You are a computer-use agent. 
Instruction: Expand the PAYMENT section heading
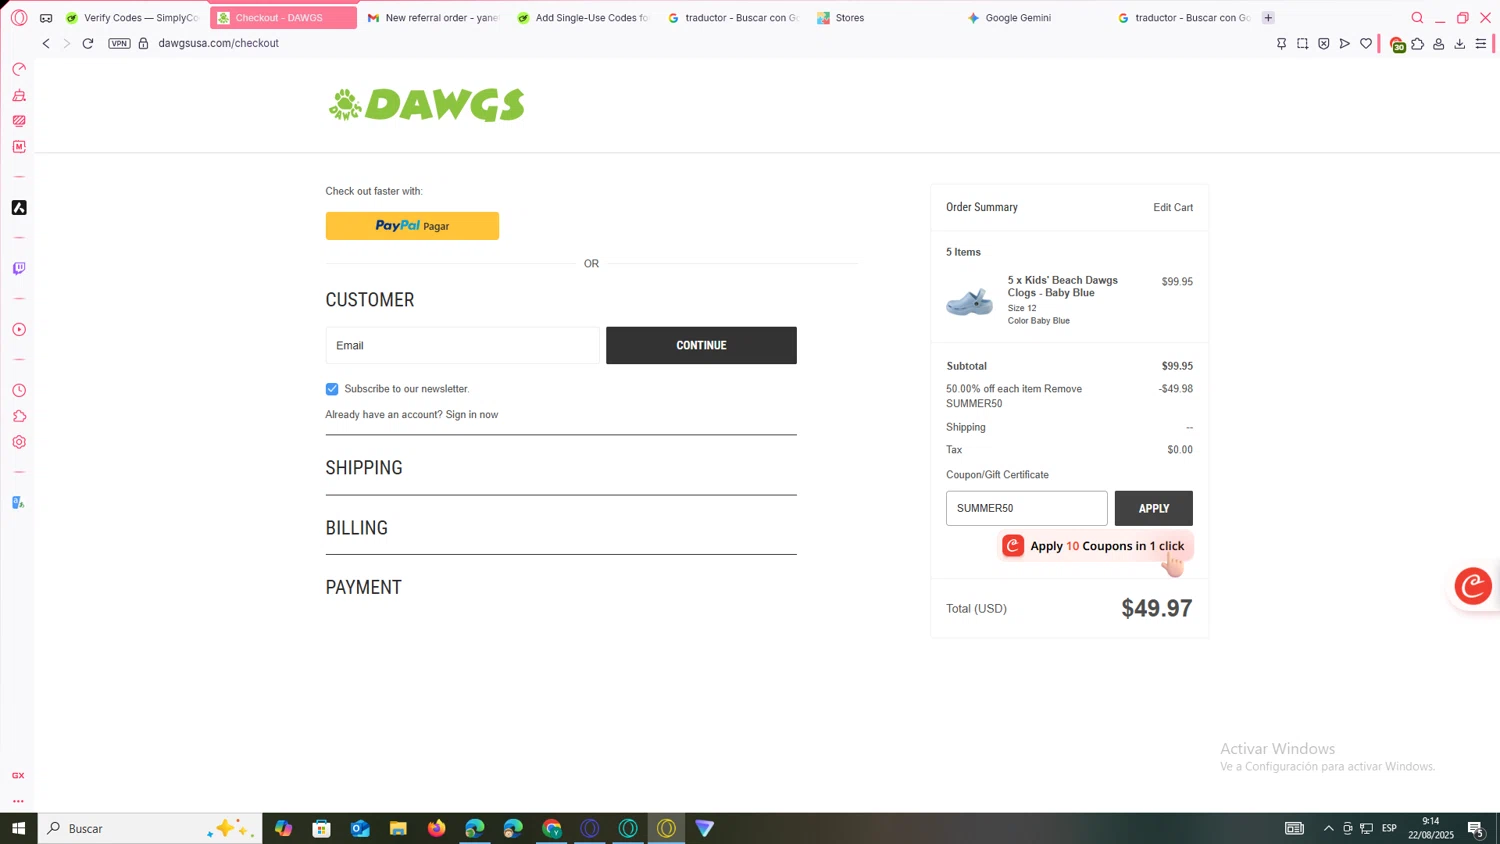tap(363, 588)
